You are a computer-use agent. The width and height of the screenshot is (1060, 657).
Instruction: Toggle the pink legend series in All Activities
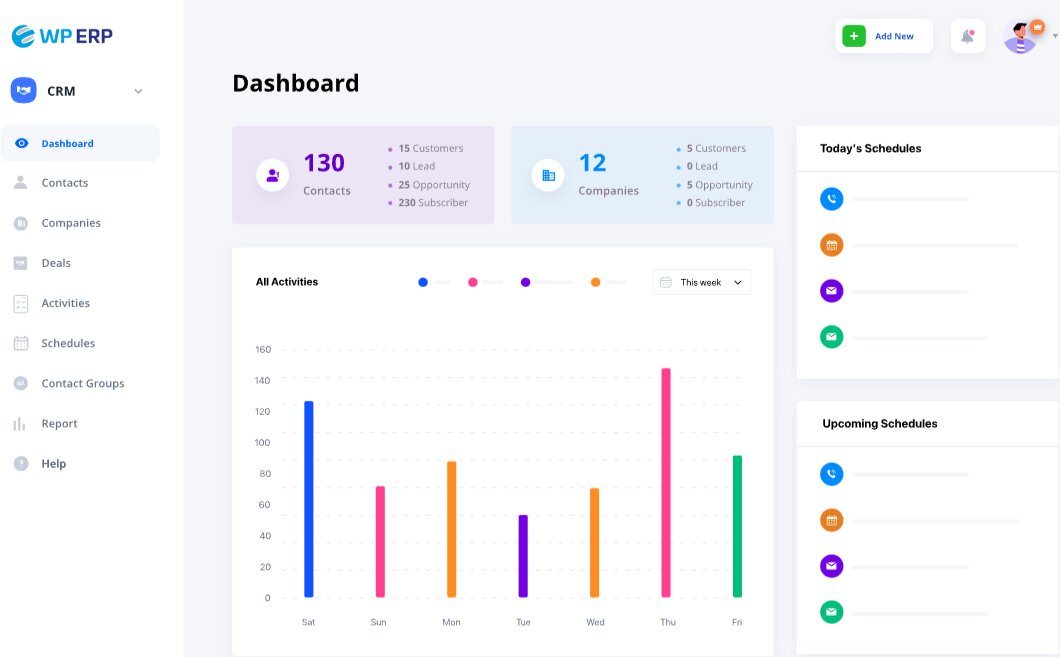[473, 282]
